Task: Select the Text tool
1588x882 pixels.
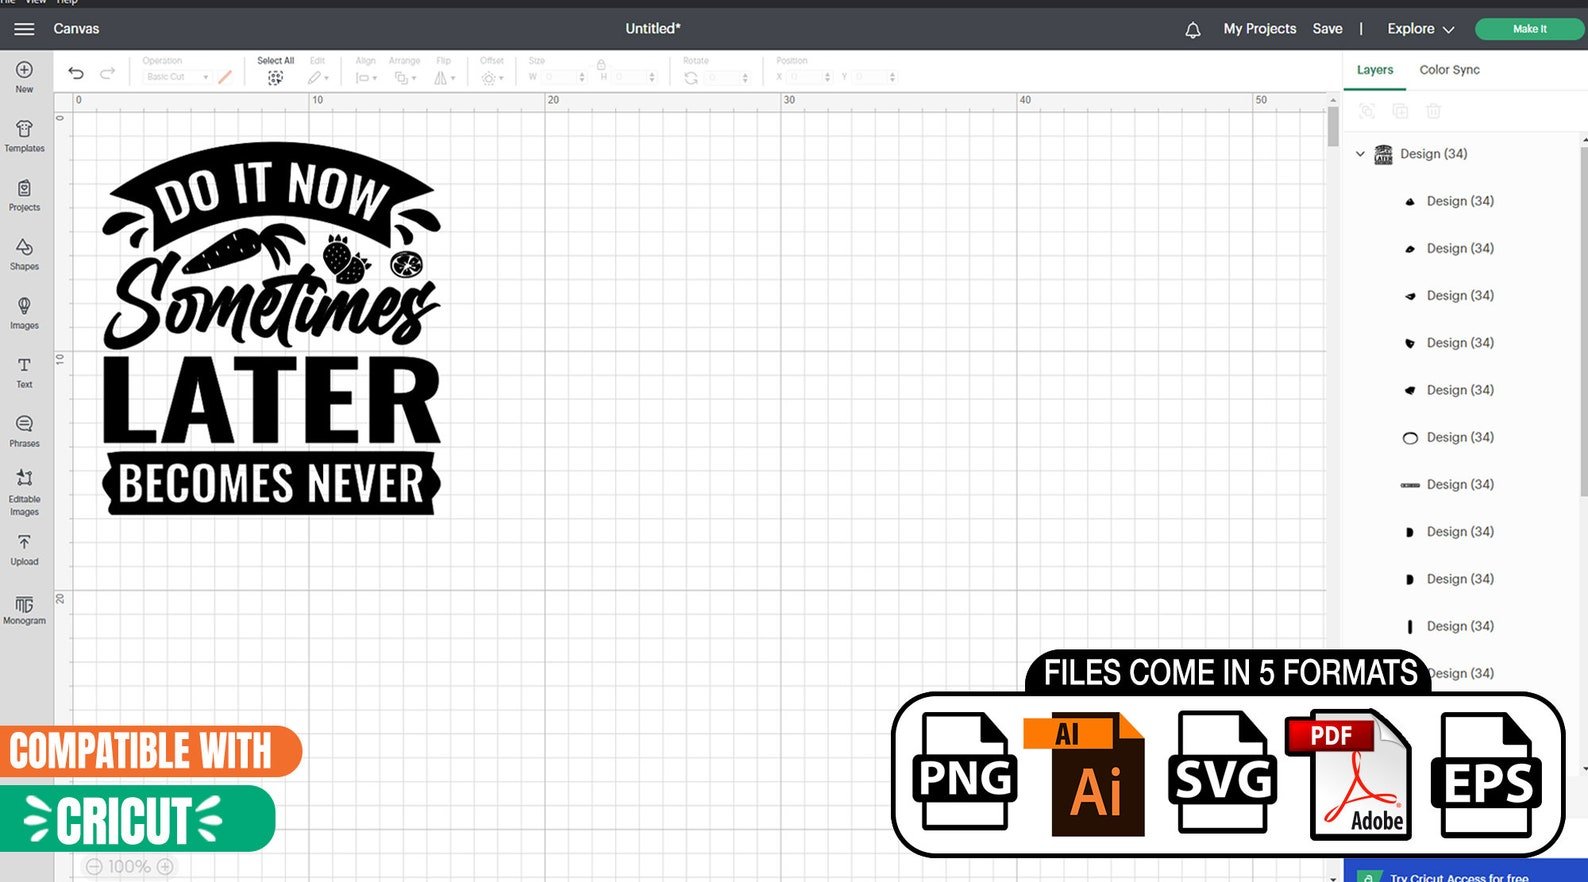Action: [24, 372]
